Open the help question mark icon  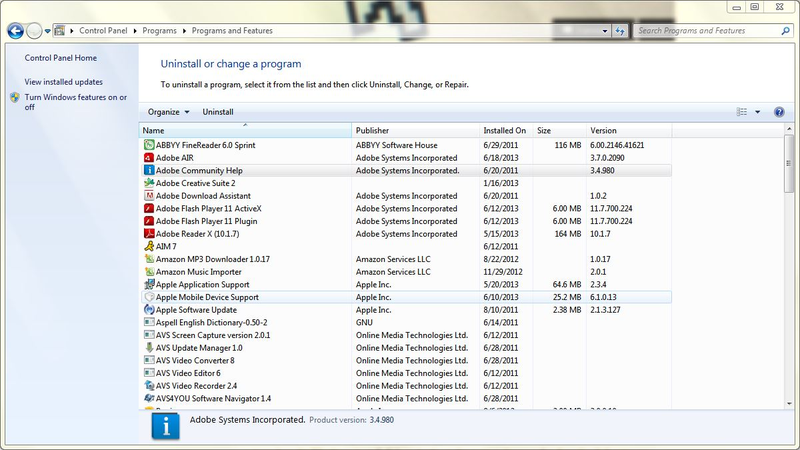(x=779, y=112)
